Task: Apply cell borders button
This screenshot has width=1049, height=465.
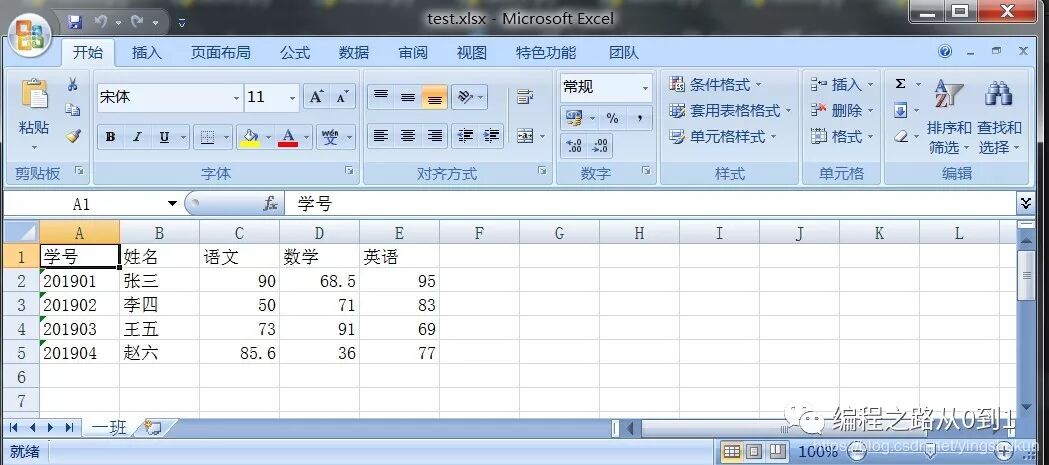Action: pos(207,137)
